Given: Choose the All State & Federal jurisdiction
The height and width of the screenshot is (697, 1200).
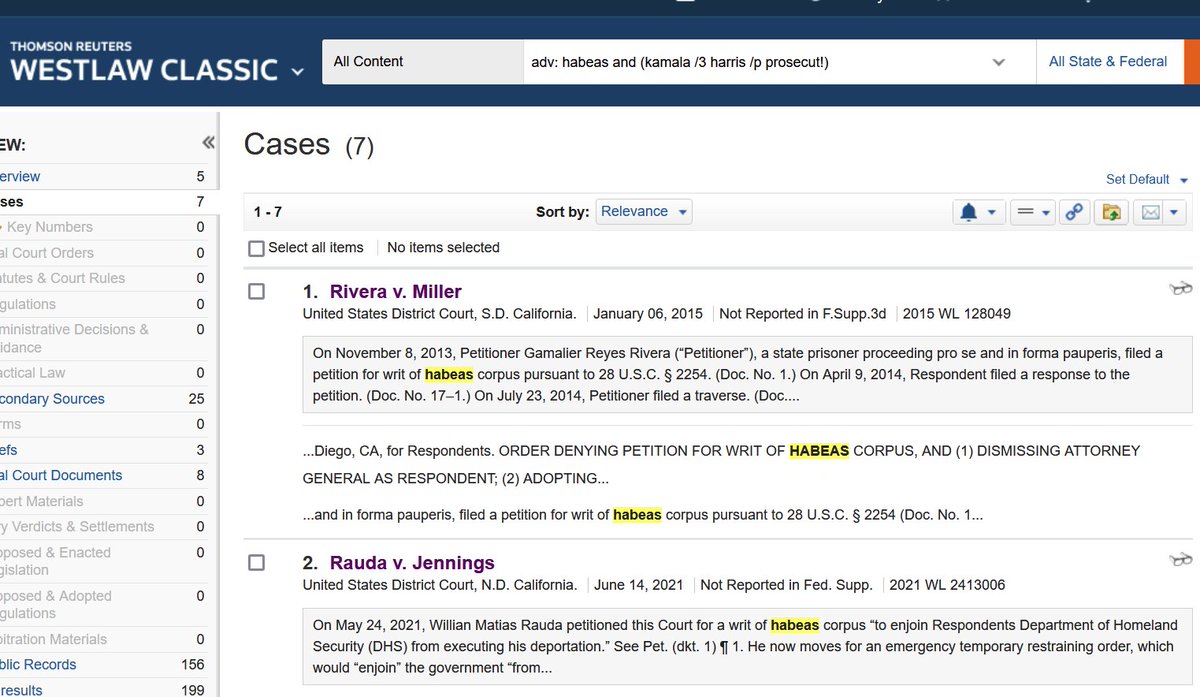Looking at the screenshot, I should tap(1108, 61).
